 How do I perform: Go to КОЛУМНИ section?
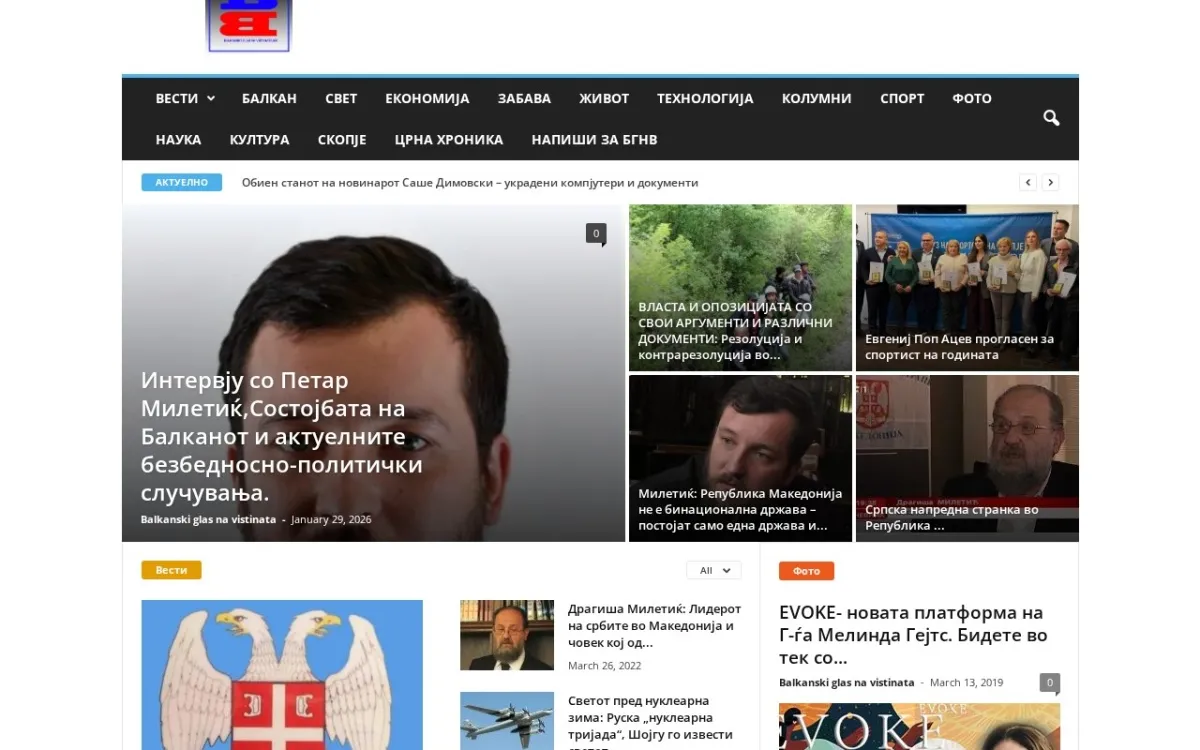point(817,98)
